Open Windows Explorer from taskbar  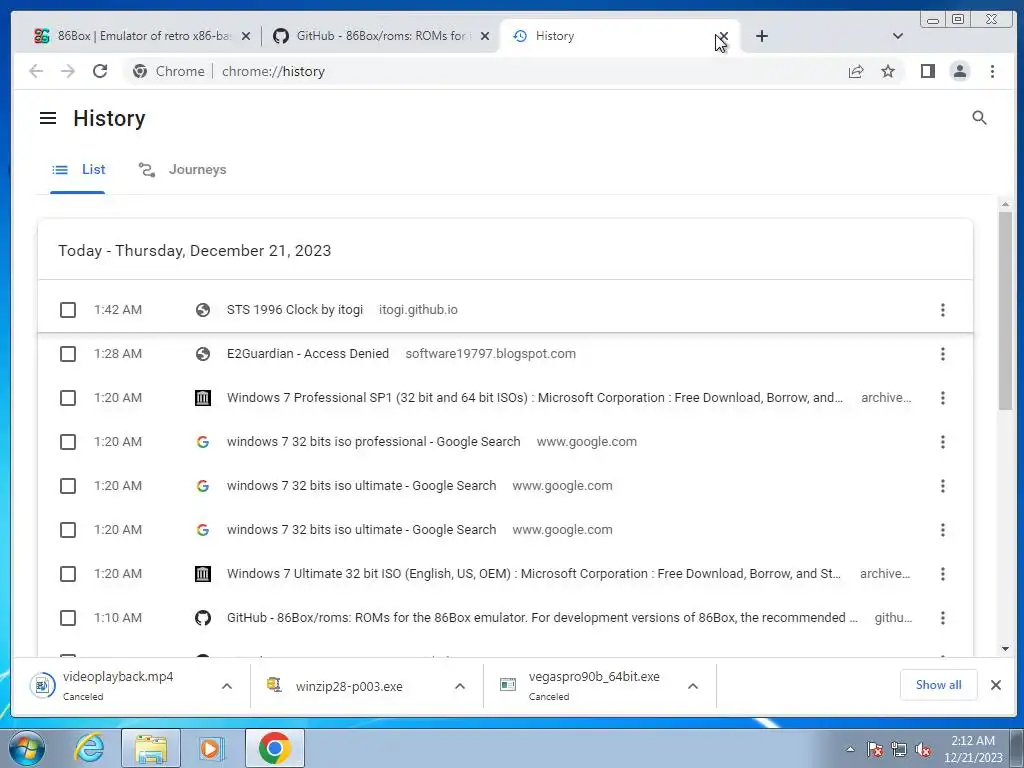(x=151, y=748)
